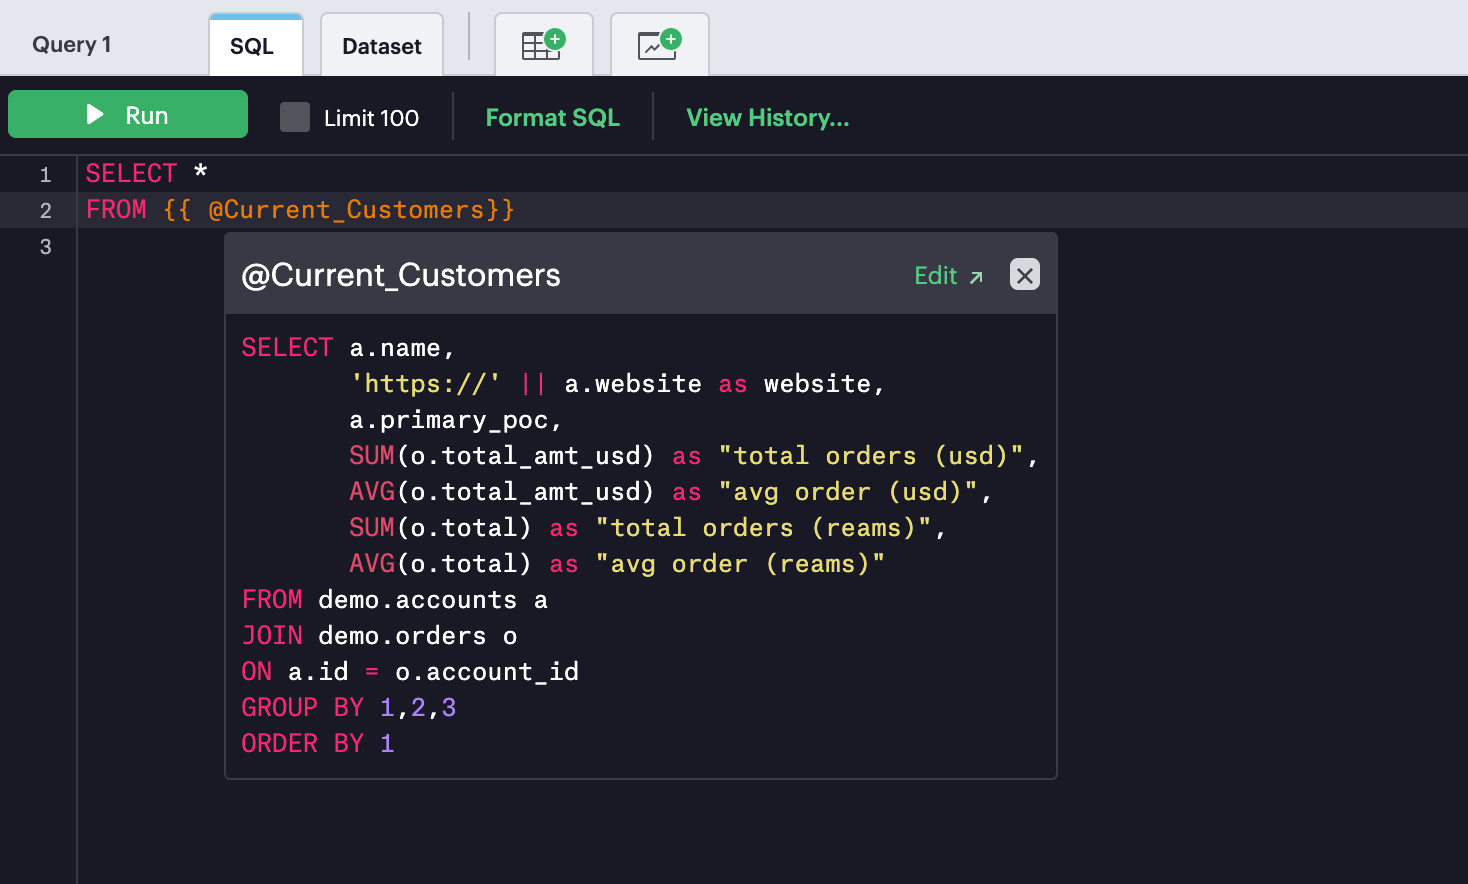
Task: Click the "avg order (reams)" alias line
Action: pyautogui.click(x=617, y=564)
